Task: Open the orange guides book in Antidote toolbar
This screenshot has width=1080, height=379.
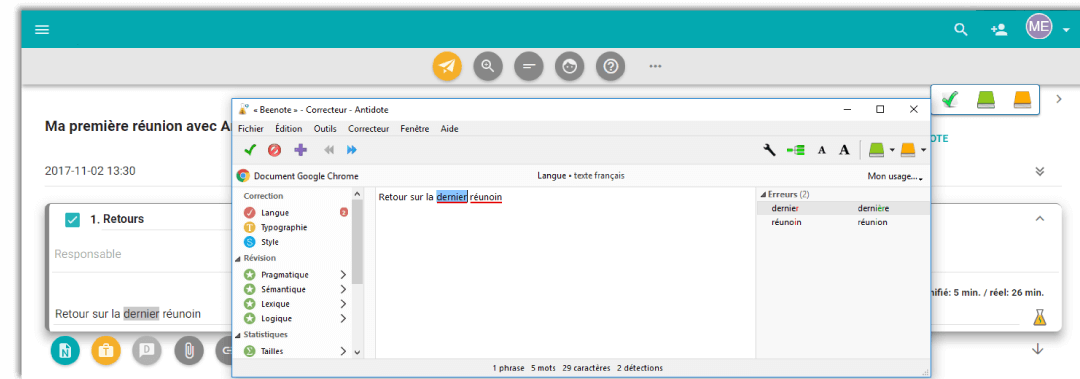Action: pyautogui.click(x=908, y=149)
